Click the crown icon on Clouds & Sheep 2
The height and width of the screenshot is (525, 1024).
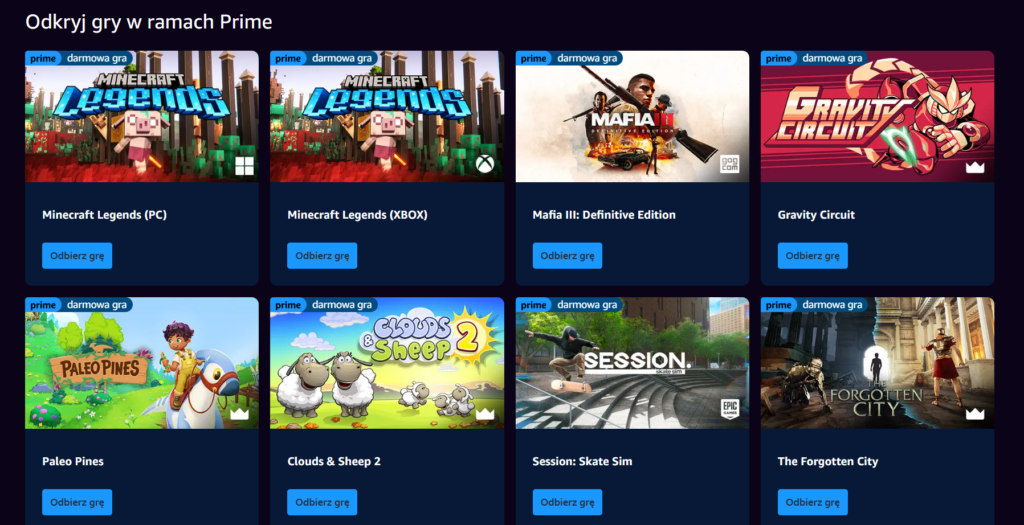point(485,414)
